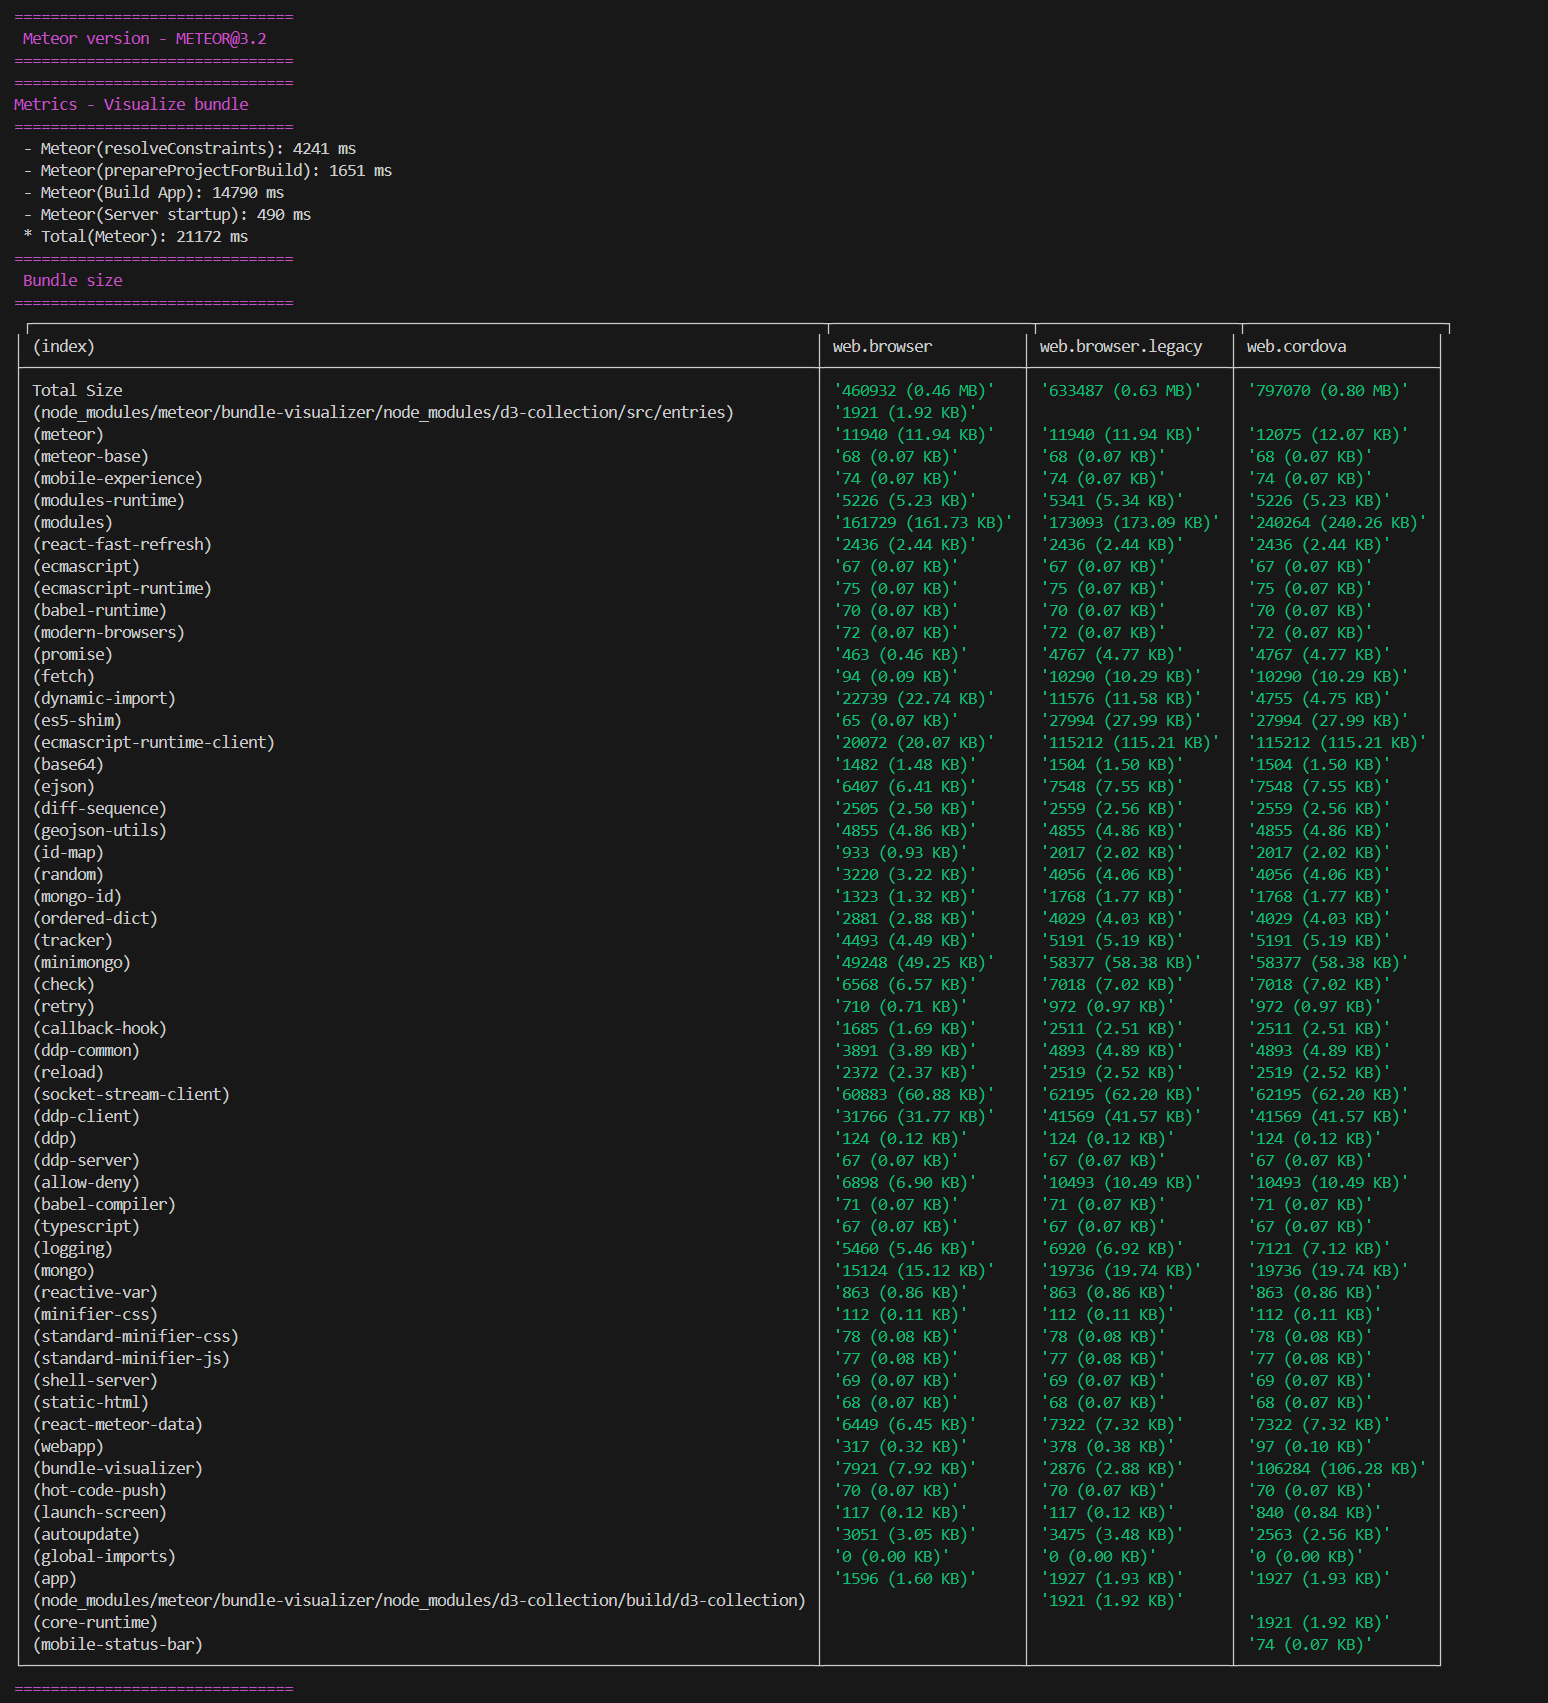
Task: Select the '(base64)' row label
Action: [x=68, y=764]
